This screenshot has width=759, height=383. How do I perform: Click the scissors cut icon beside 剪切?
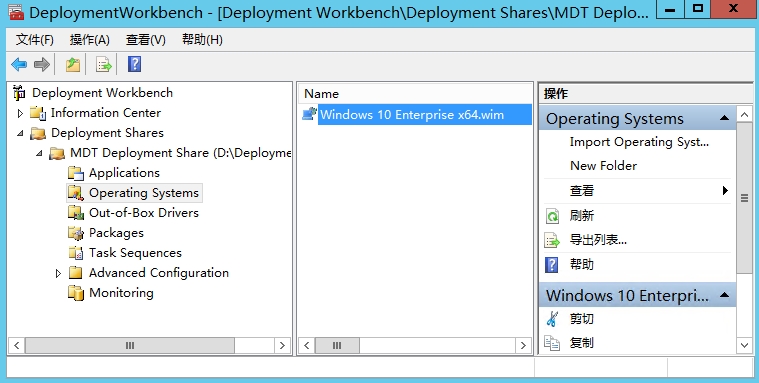[x=552, y=319]
